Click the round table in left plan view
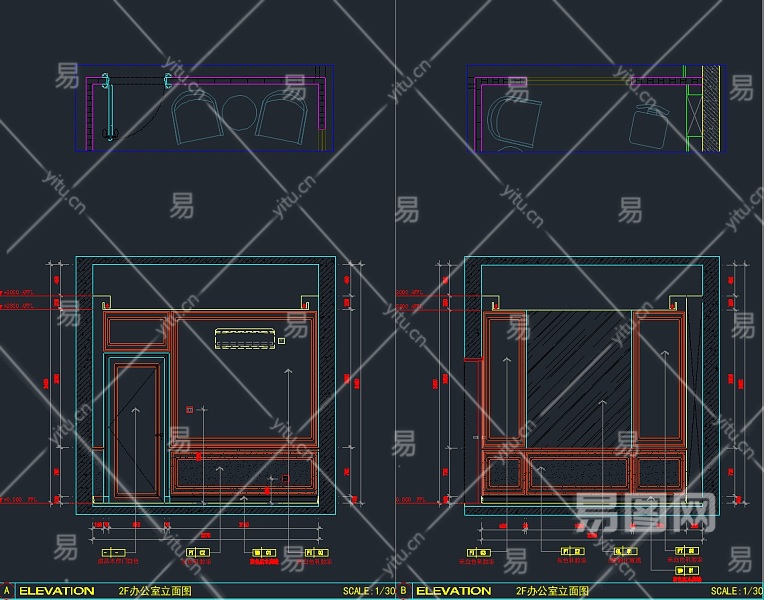Viewport: 764px width, 600px height. (x=238, y=114)
